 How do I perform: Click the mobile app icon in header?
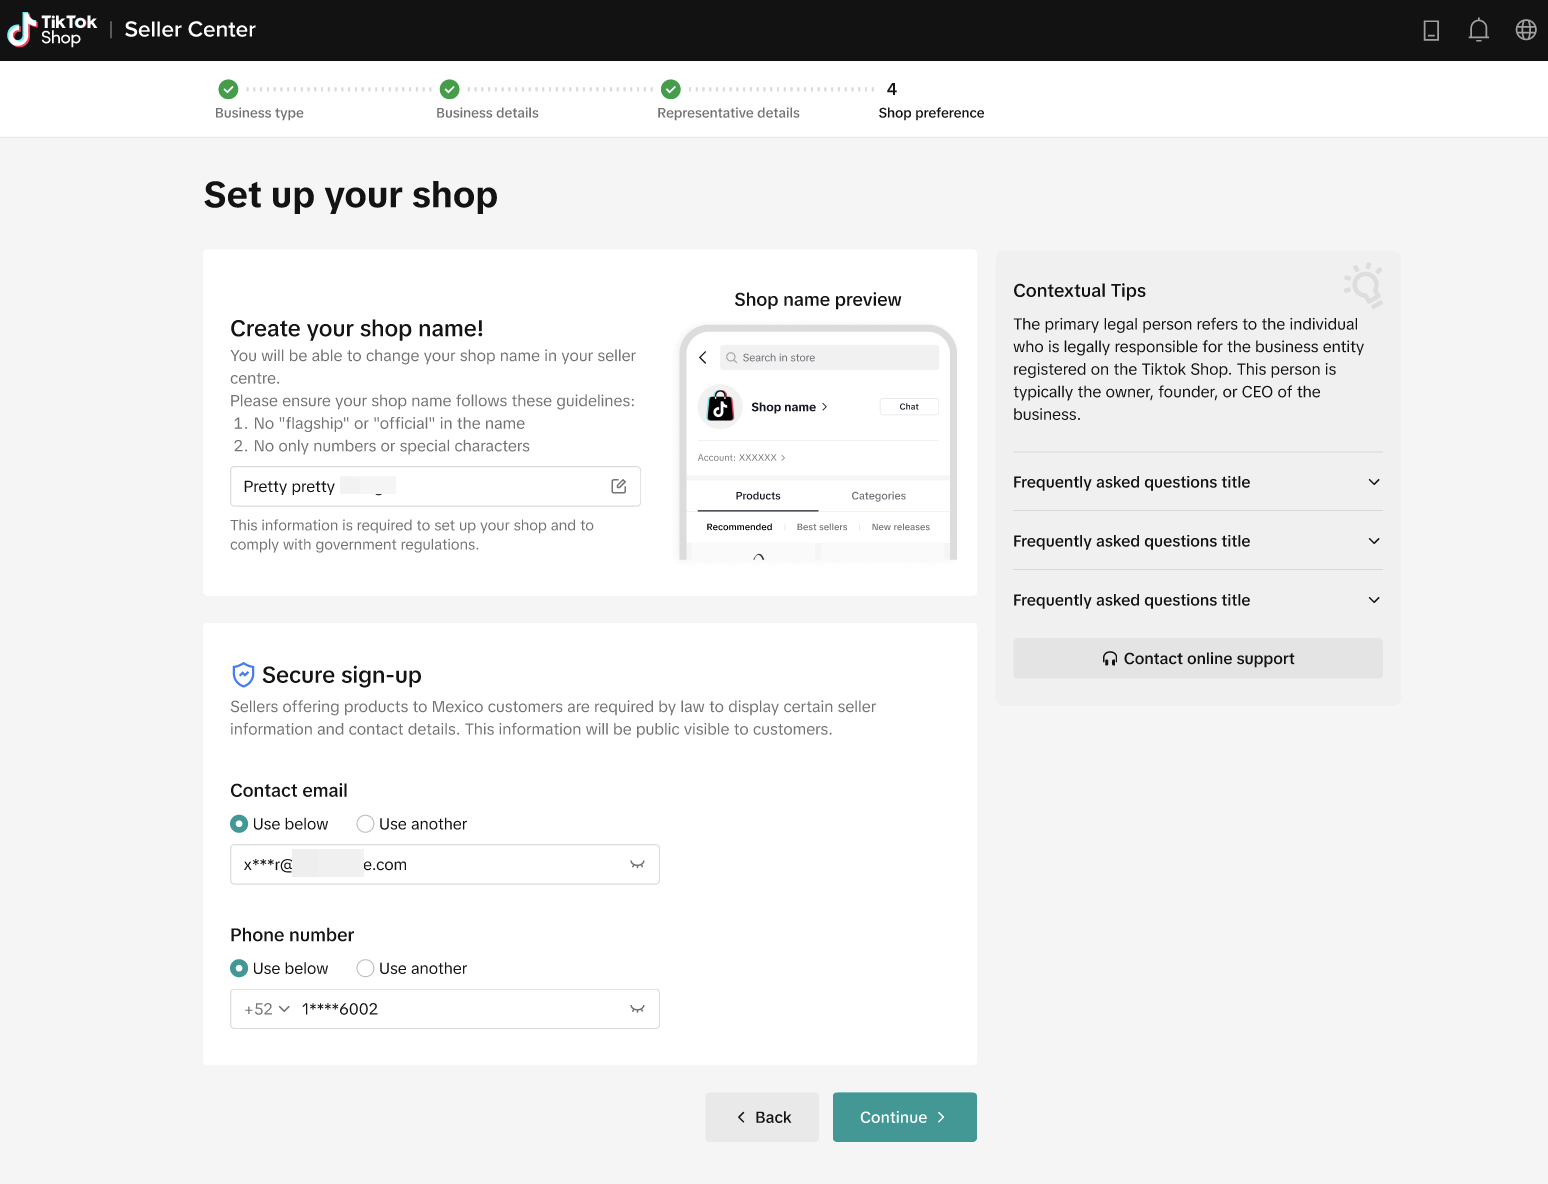click(1430, 30)
